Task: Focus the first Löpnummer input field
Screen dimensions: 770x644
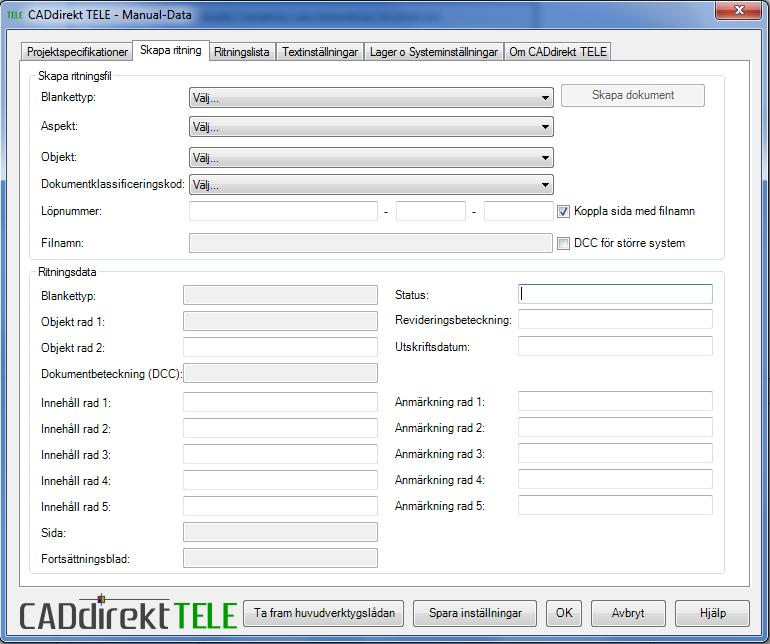Action: point(283,211)
